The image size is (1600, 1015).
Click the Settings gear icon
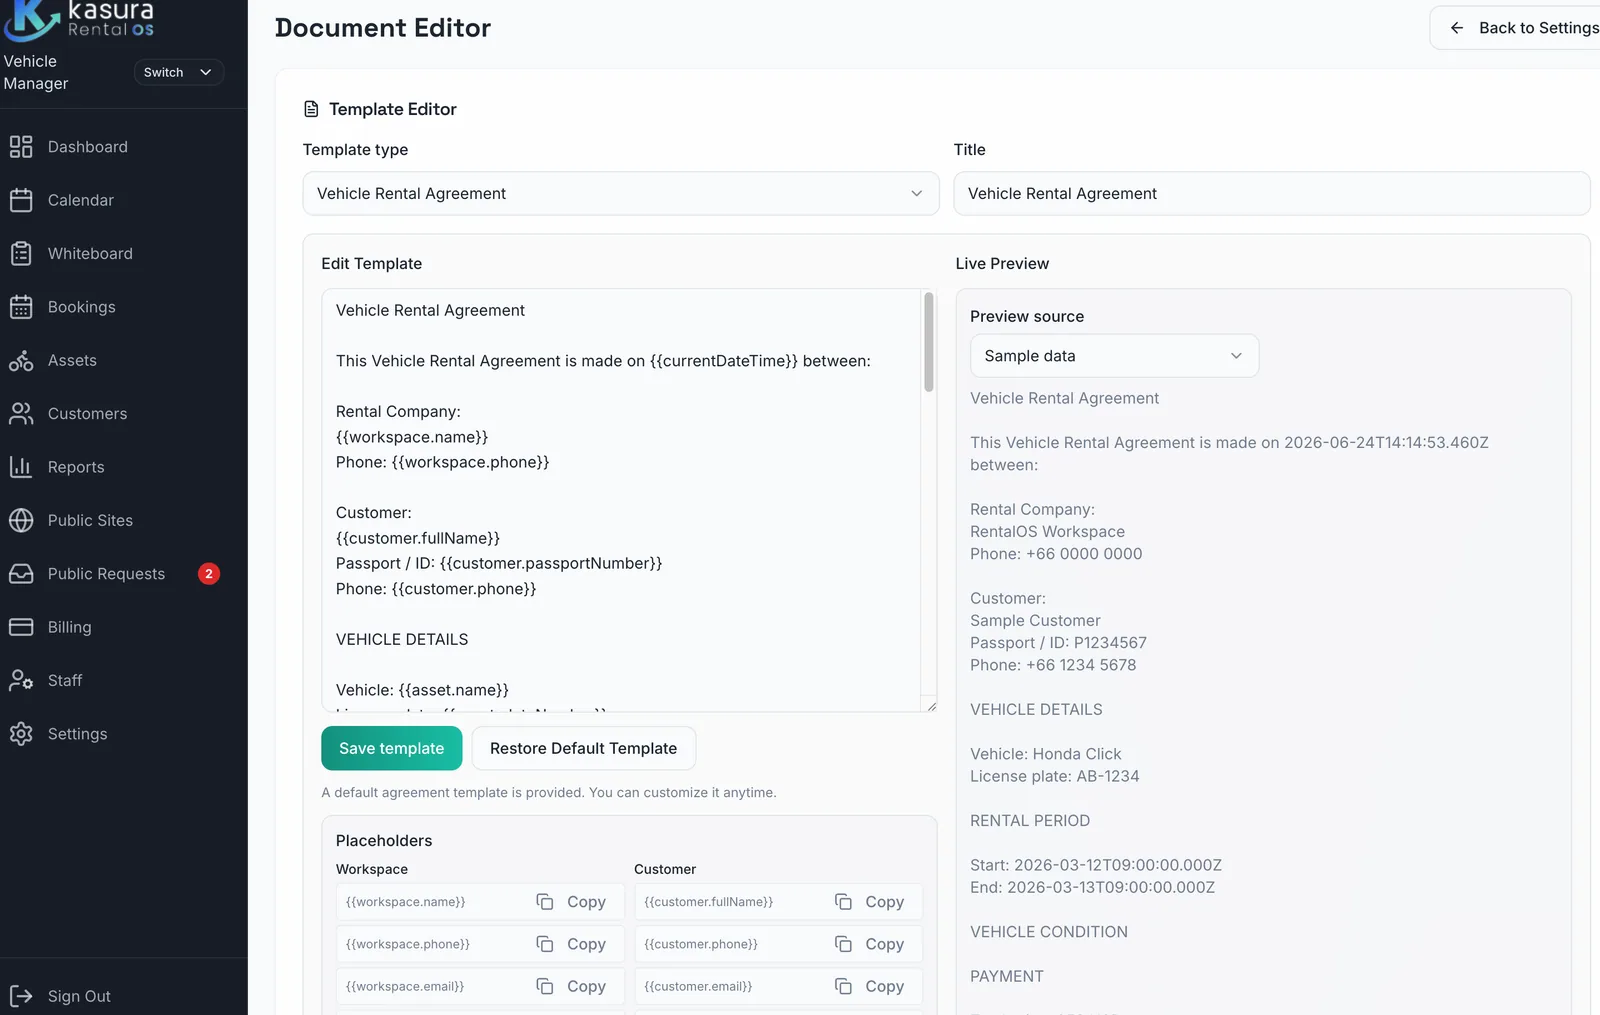click(x=21, y=734)
